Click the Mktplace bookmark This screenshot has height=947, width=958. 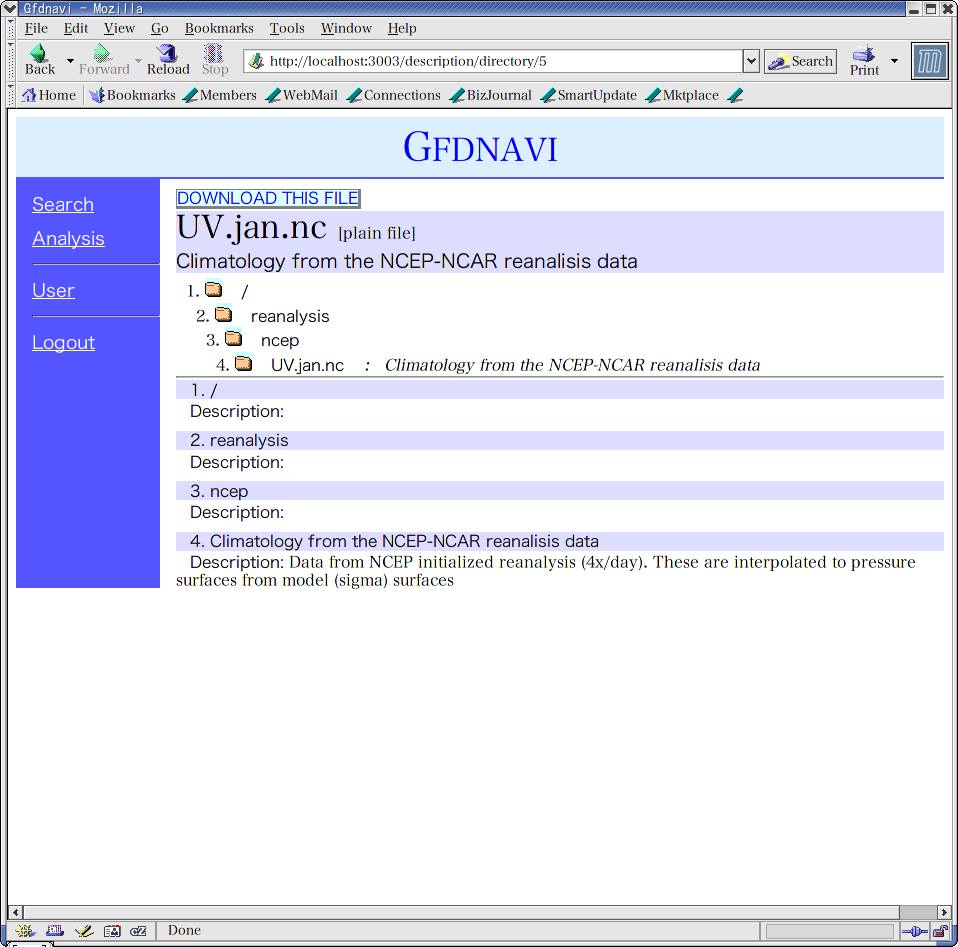coord(682,95)
